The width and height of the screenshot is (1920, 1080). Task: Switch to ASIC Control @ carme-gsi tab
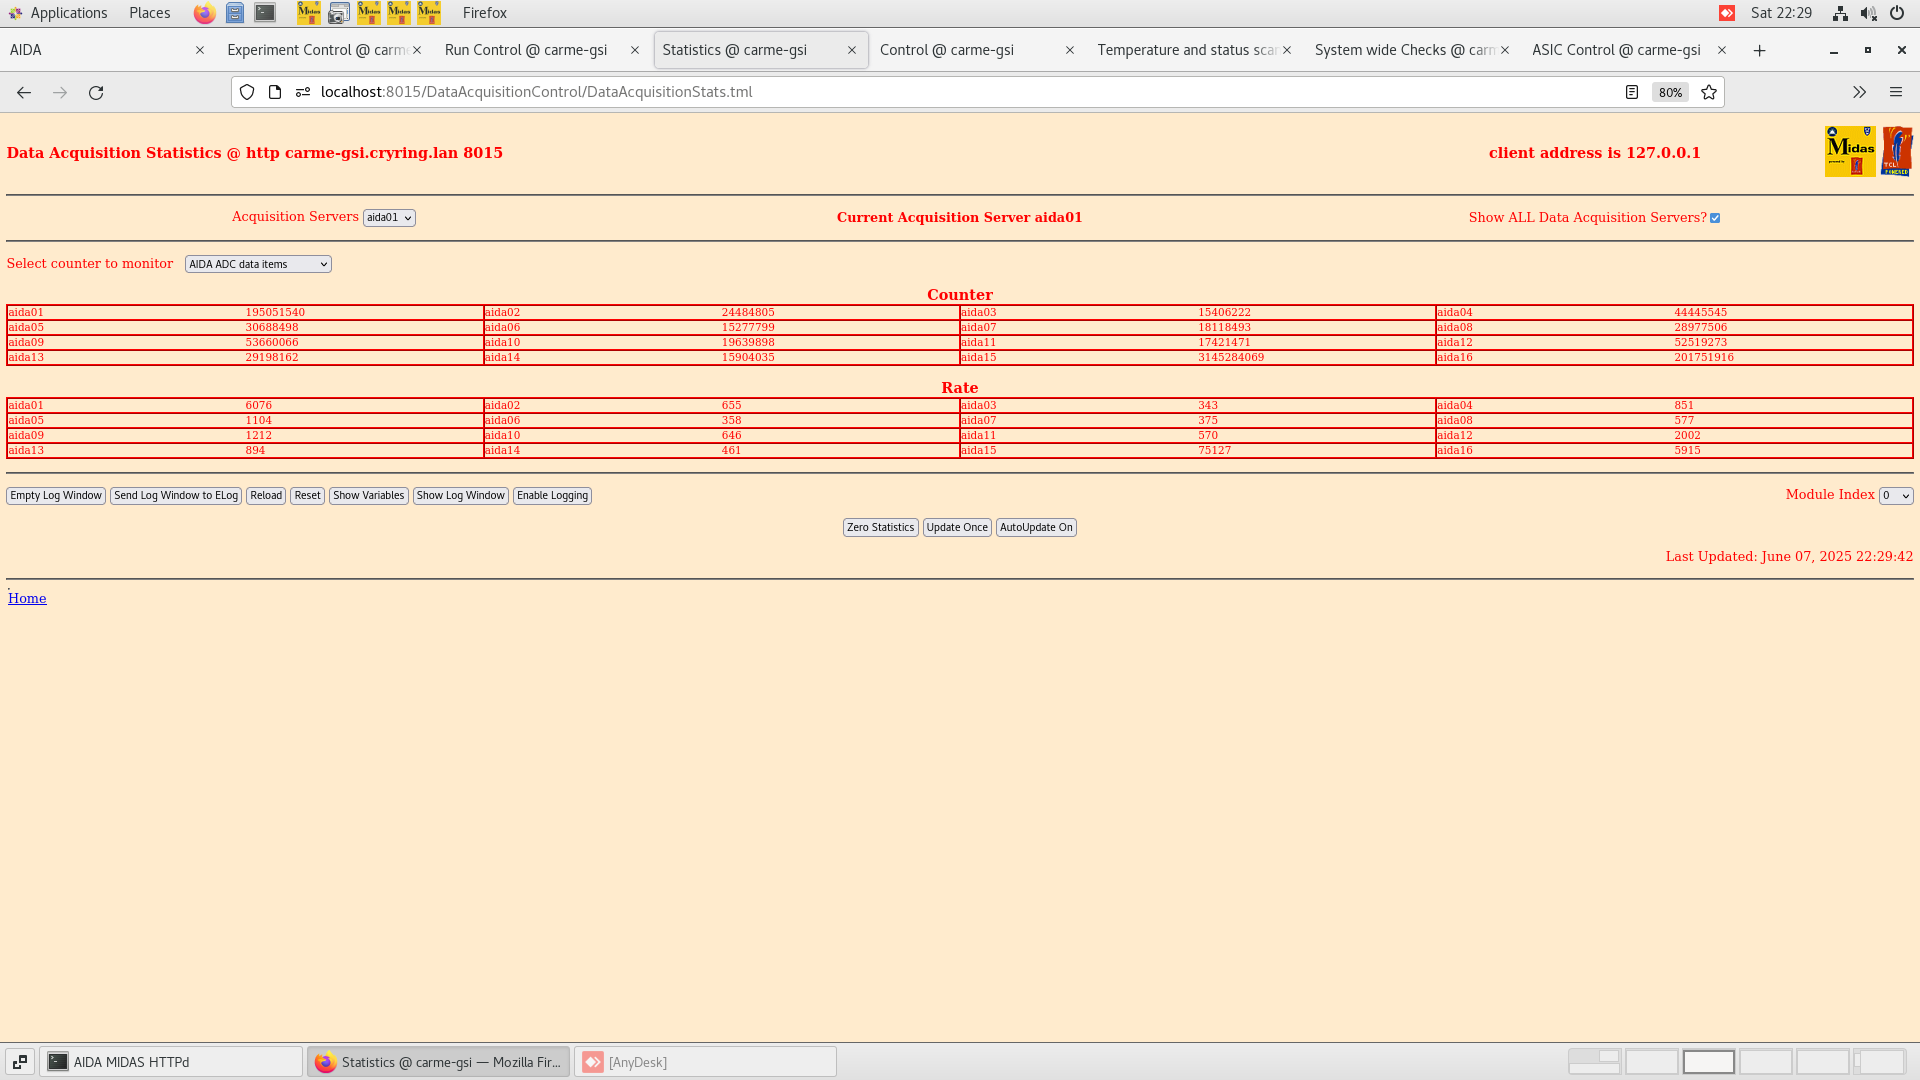(x=1616, y=50)
